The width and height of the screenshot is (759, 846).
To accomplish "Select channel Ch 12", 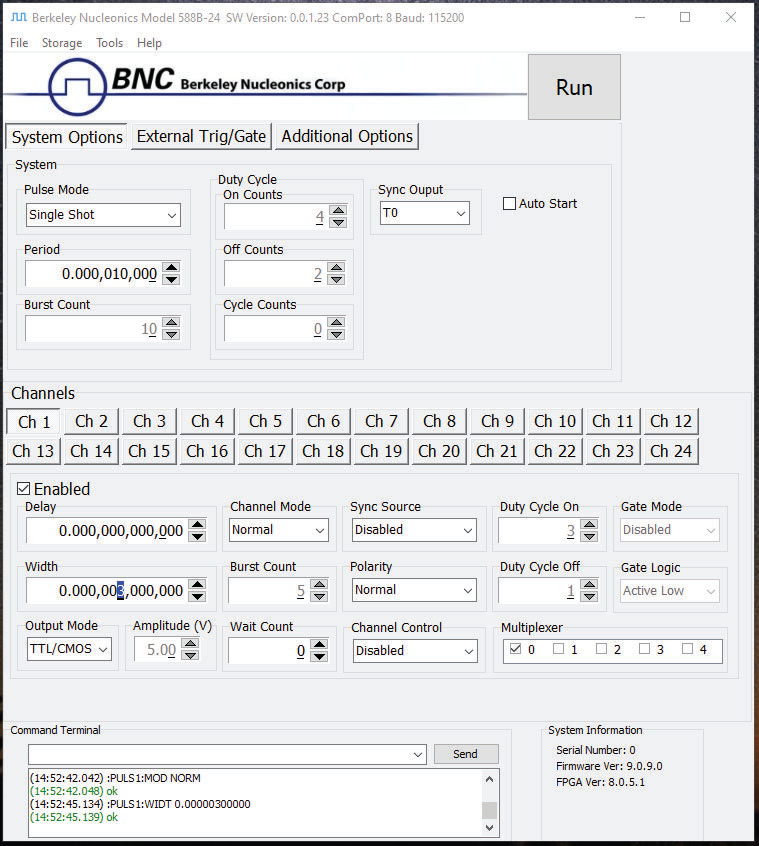I will [x=671, y=421].
